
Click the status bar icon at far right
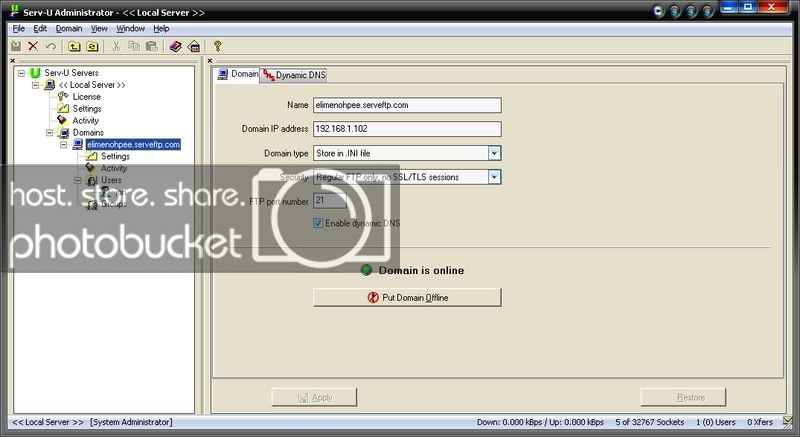[788, 422]
